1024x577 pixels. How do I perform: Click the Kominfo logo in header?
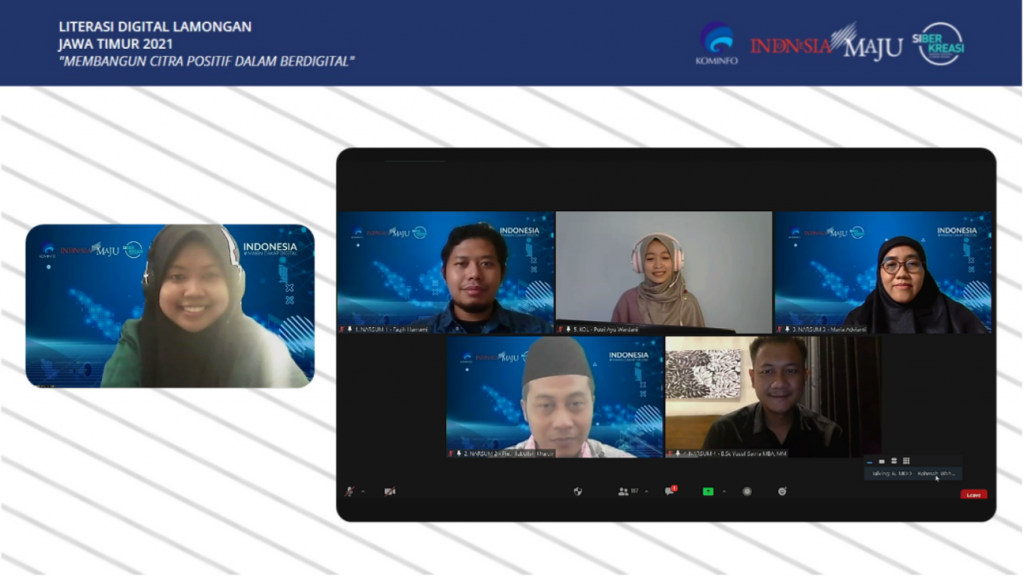pos(716,43)
